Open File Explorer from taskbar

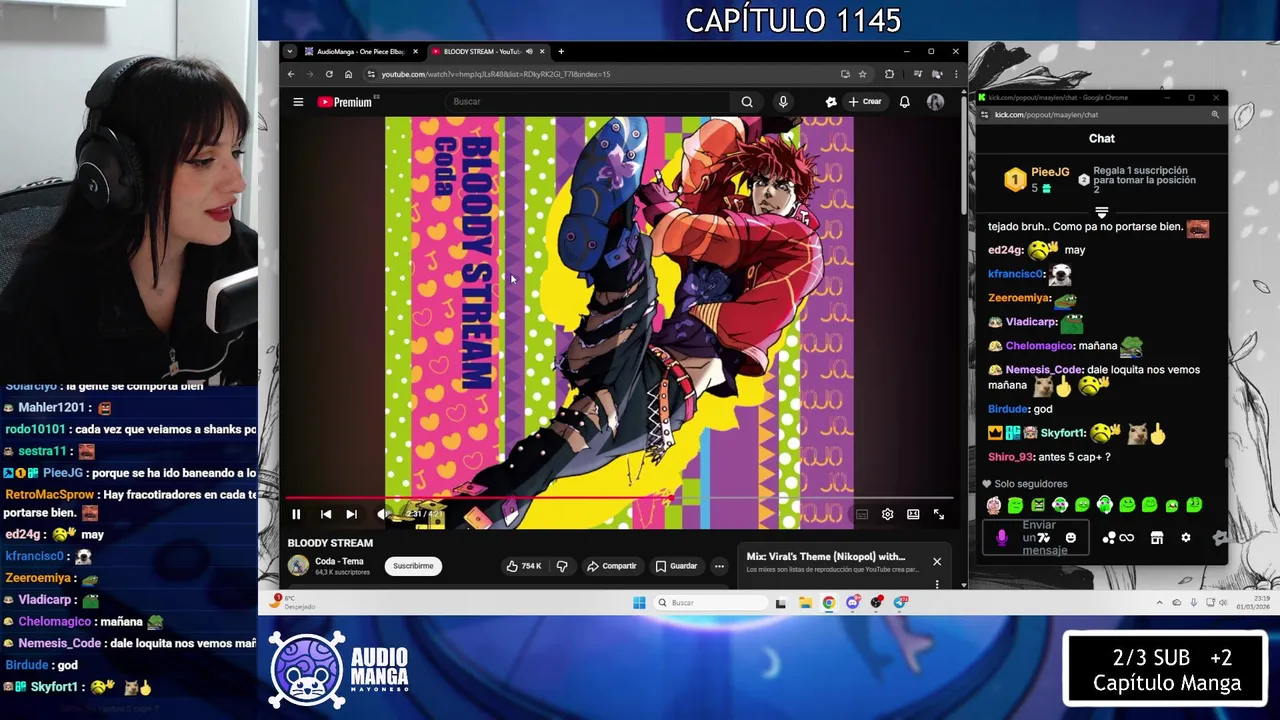(805, 602)
